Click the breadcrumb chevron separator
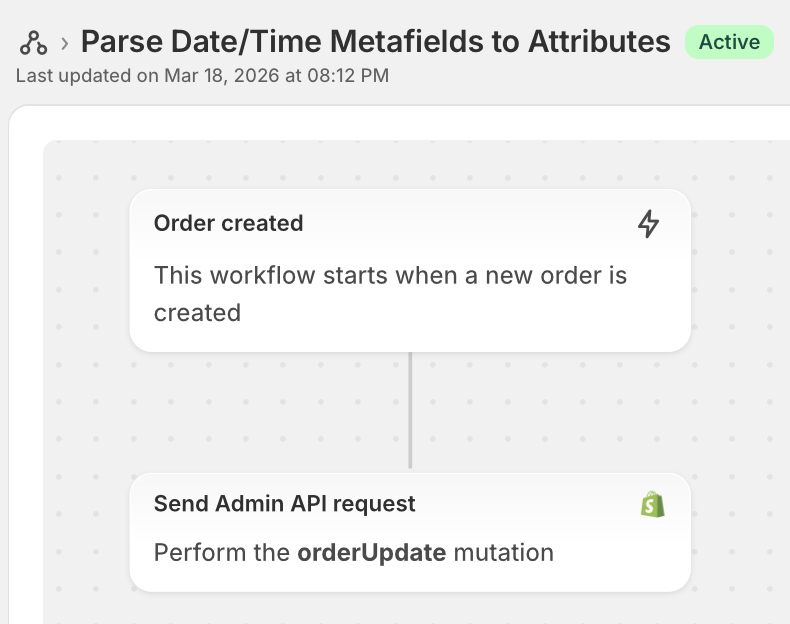Viewport: 790px width, 624px height. pyautogui.click(x=64, y=42)
